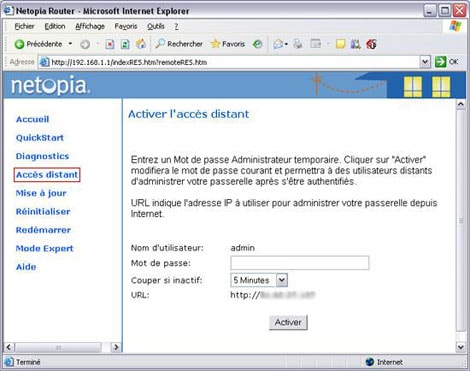
Task: Click the Internet Explorer title bar icon
Action: 9,11
